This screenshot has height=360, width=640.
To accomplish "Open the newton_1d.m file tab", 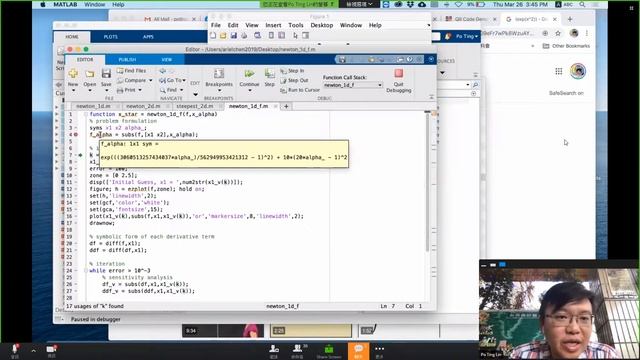I will [93, 106].
